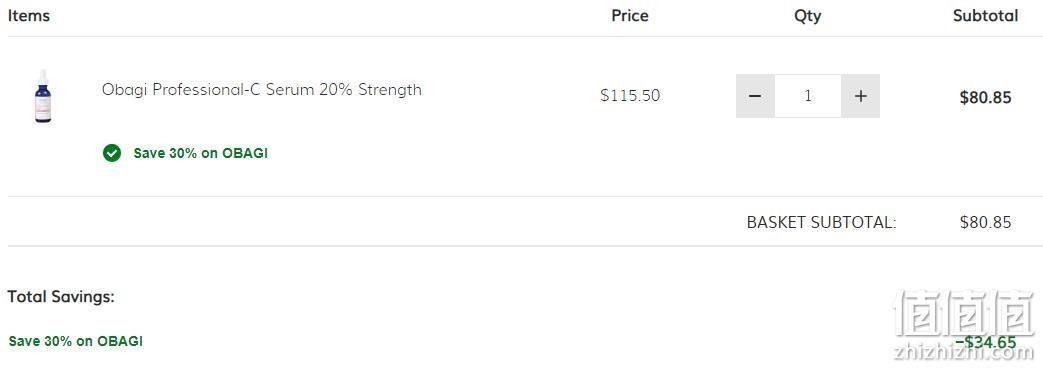This screenshot has width=1043, height=369.
Task: Click the green checkmark offer icon
Action: [112, 153]
